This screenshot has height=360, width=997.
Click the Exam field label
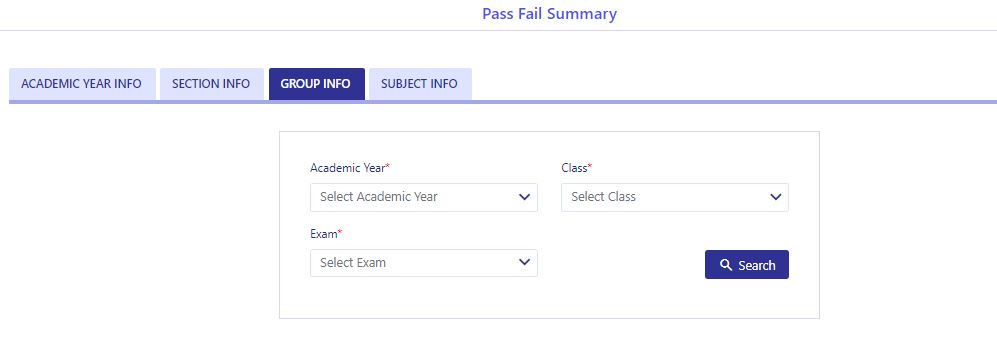tap(324, 234)
